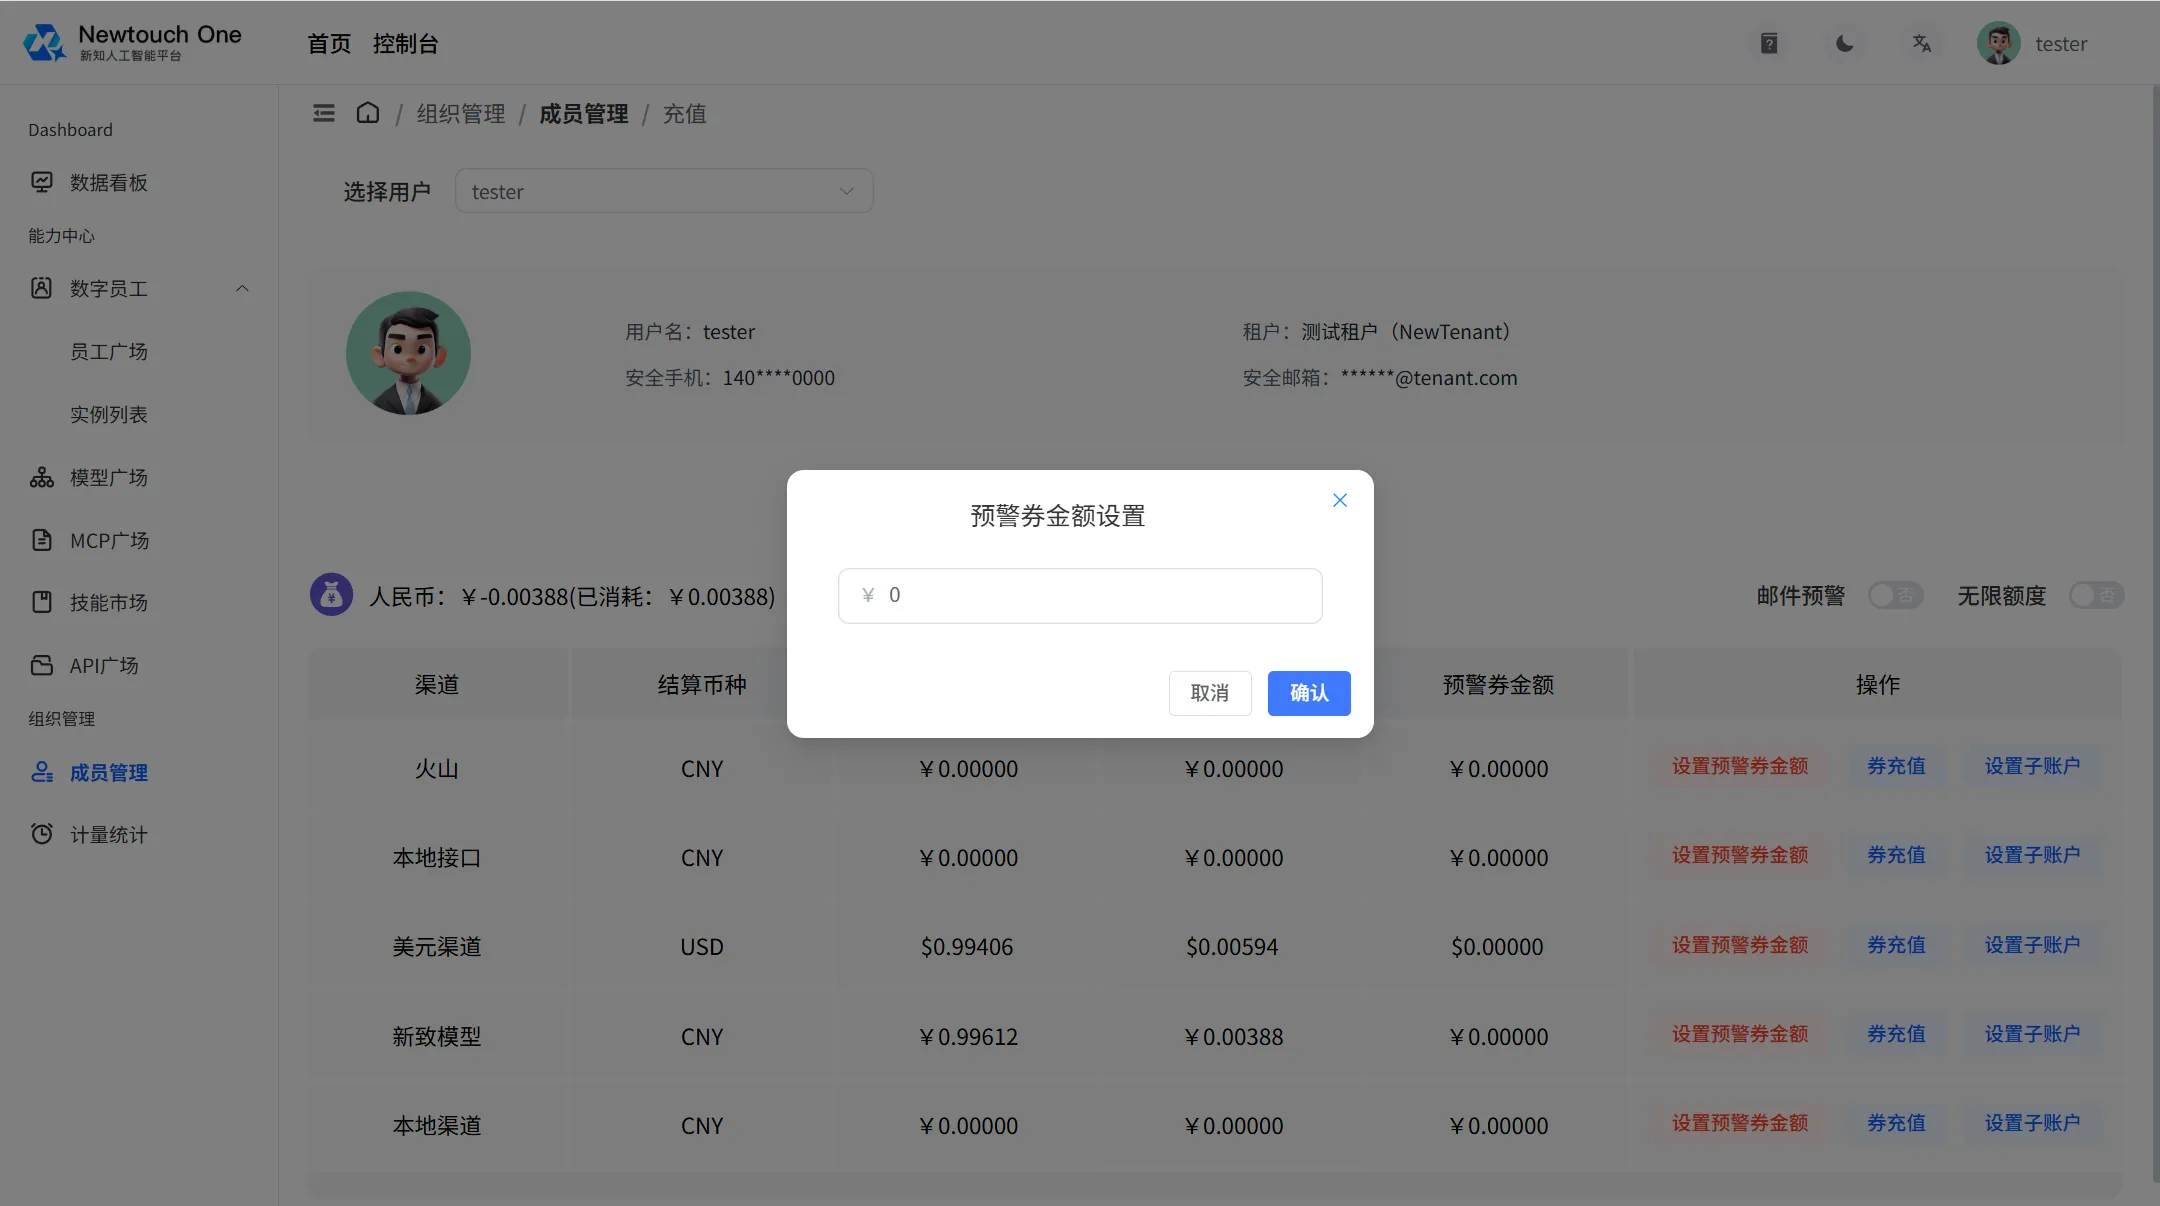Viewport: 2160px width, 1206px height.
Task: Click the 取消 button in the dialog
Action: click(x=1210, y=693)
